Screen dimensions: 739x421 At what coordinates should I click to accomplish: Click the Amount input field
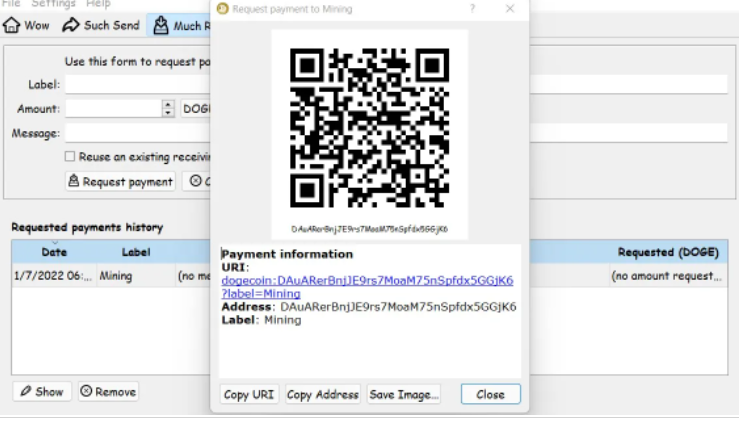(x=114, y=109)
